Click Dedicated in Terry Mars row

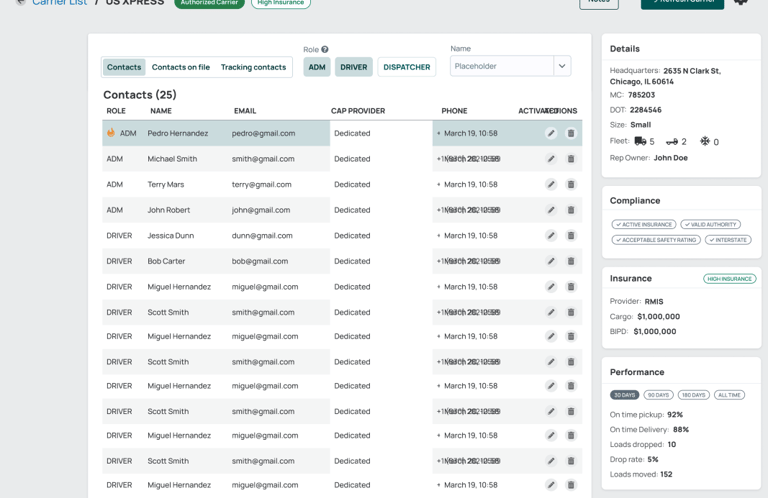click(x=352, y=185)
